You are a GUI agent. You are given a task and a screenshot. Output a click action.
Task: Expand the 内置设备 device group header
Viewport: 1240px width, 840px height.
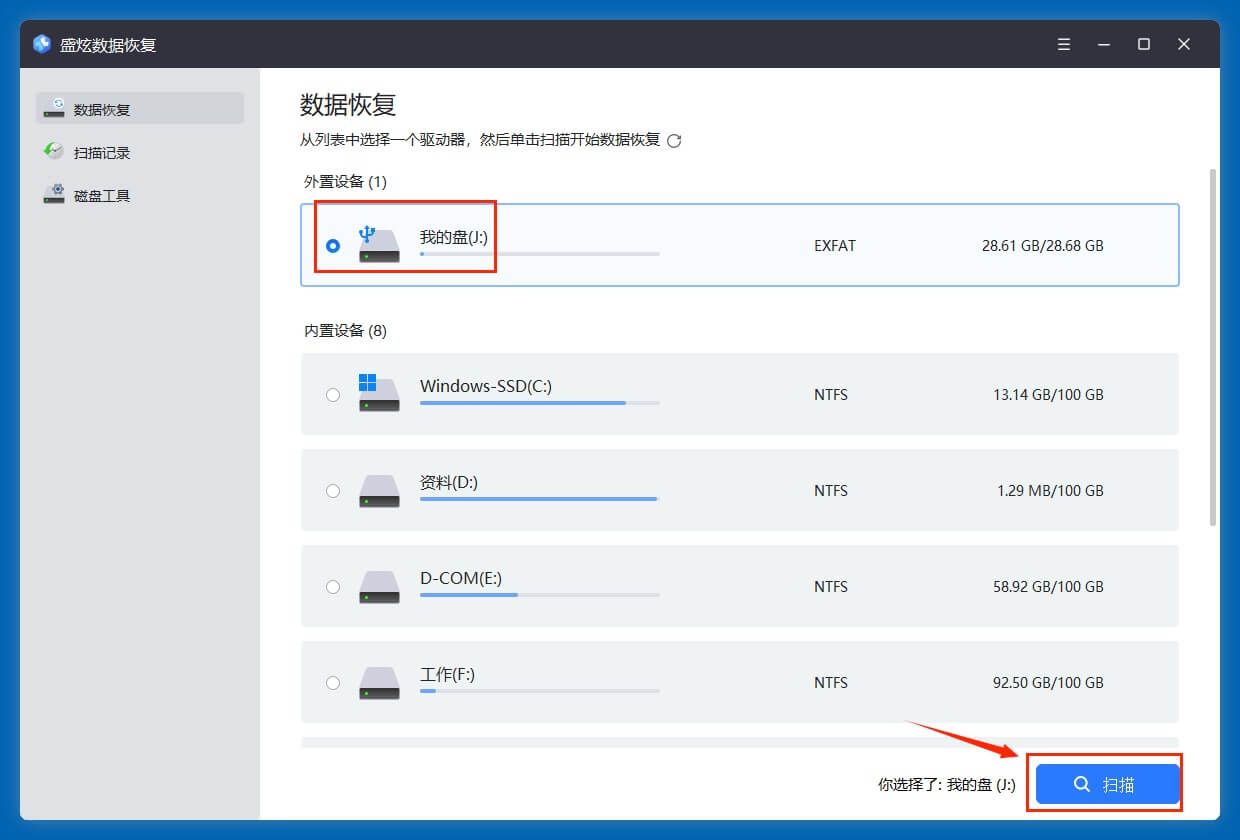point(344,330)
